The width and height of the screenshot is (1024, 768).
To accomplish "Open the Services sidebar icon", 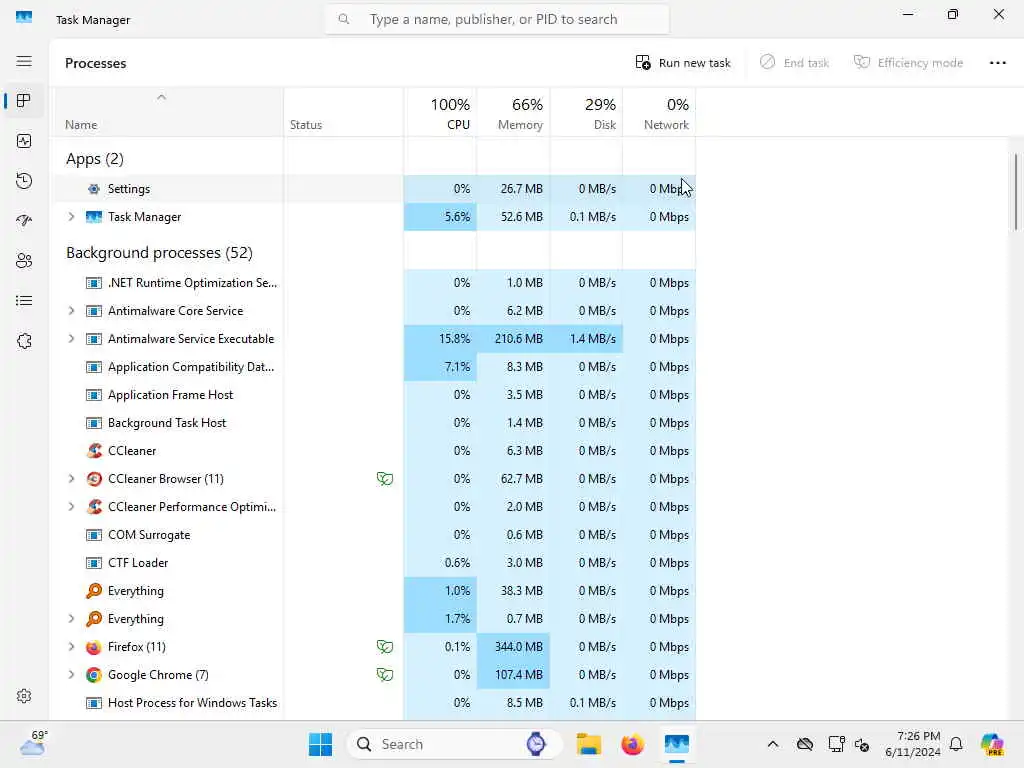I will click(24, 341).
